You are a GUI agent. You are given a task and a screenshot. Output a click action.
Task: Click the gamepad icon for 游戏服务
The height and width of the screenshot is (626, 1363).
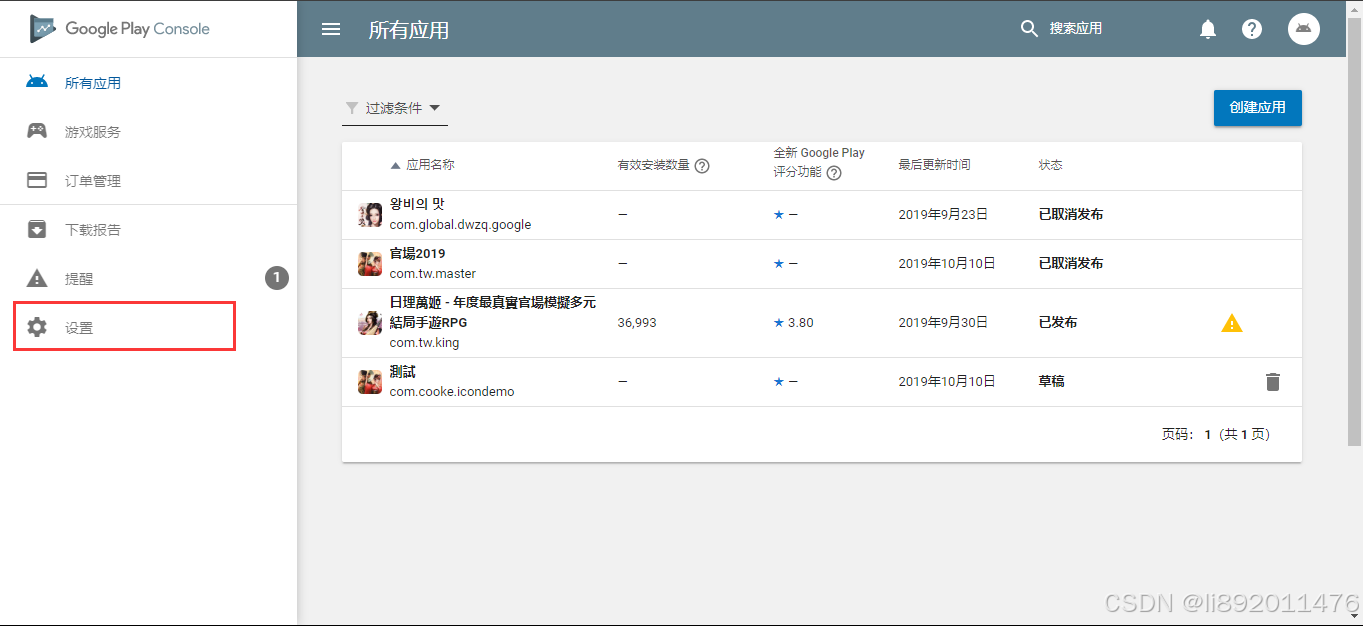click(37, 131)
